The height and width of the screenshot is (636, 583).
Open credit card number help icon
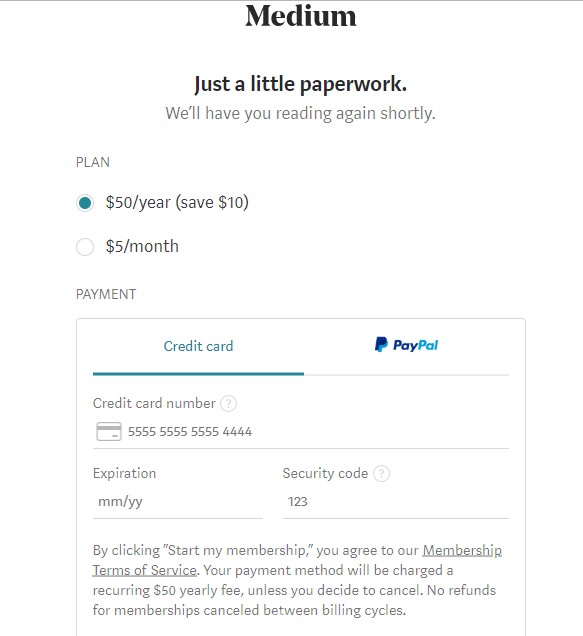228,404
